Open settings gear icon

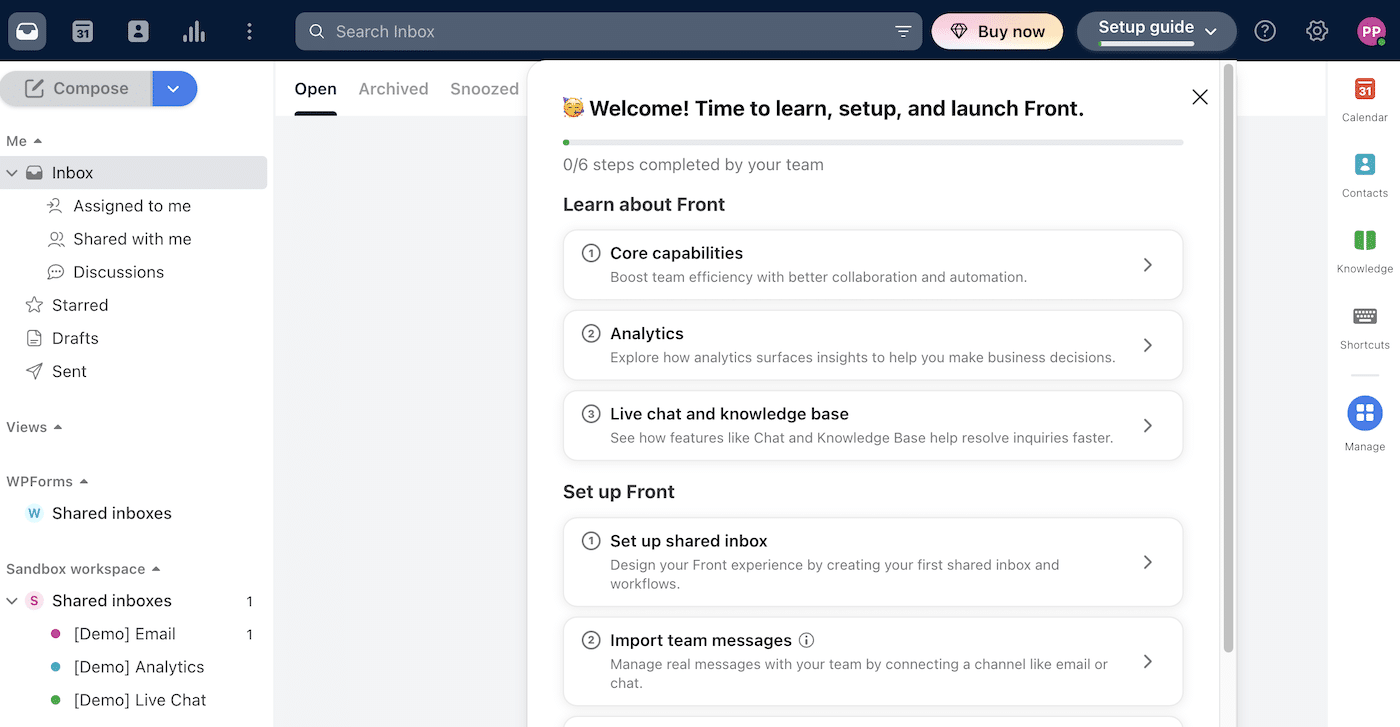click(1317, 32)
